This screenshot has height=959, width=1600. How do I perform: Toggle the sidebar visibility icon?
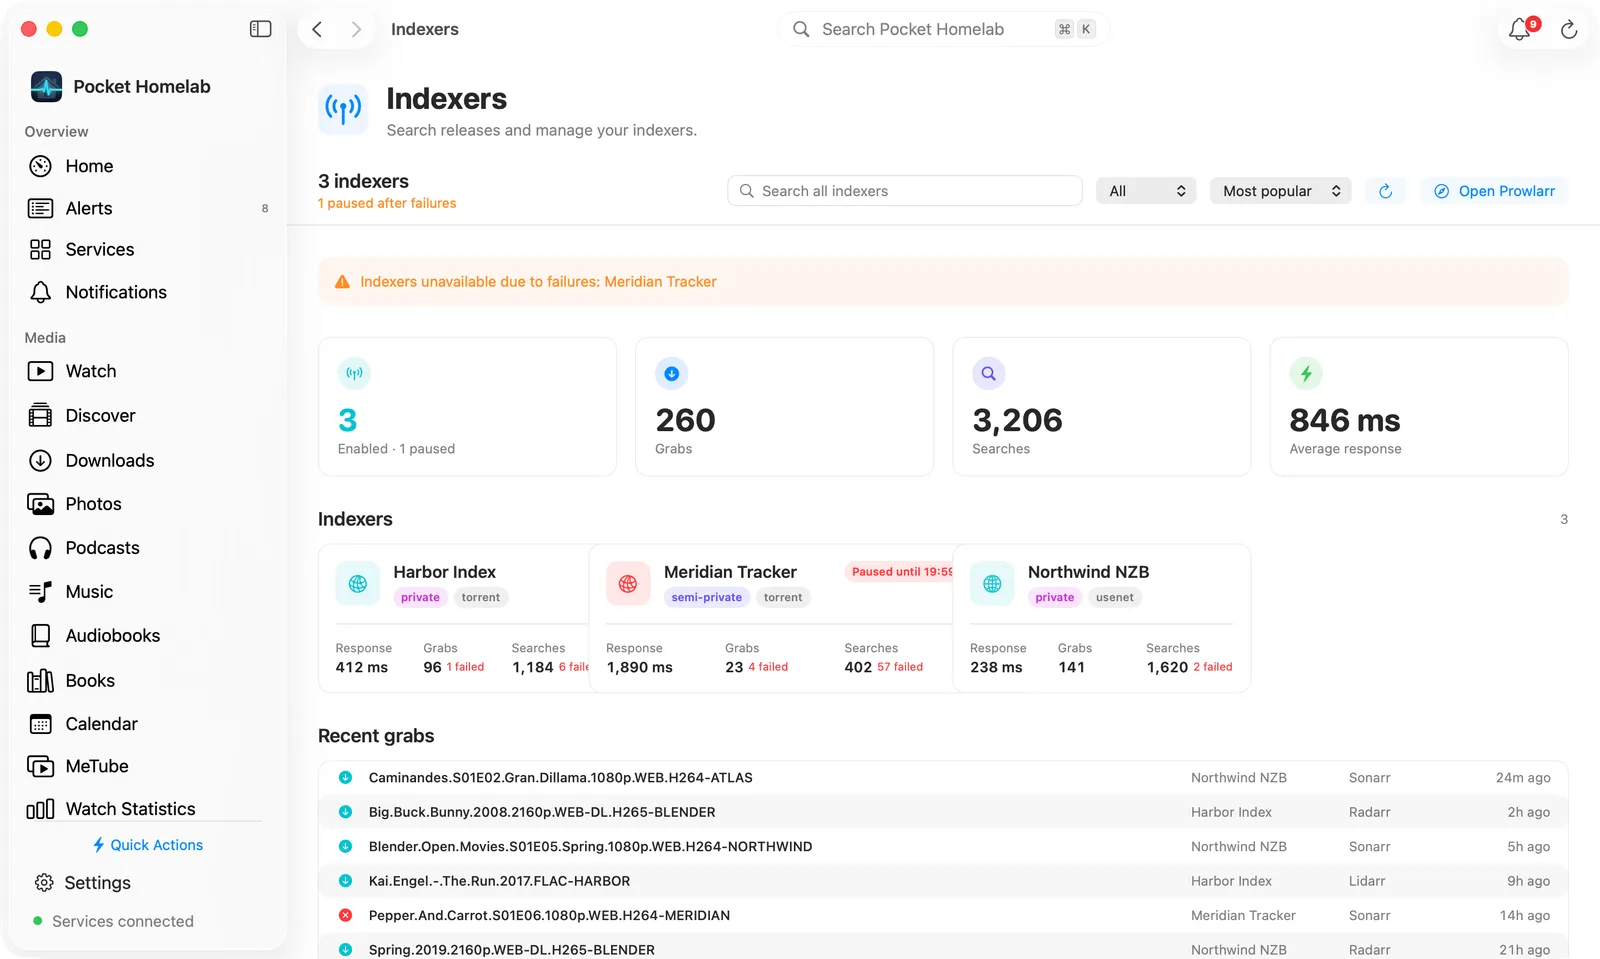click(x=260, y=29)
